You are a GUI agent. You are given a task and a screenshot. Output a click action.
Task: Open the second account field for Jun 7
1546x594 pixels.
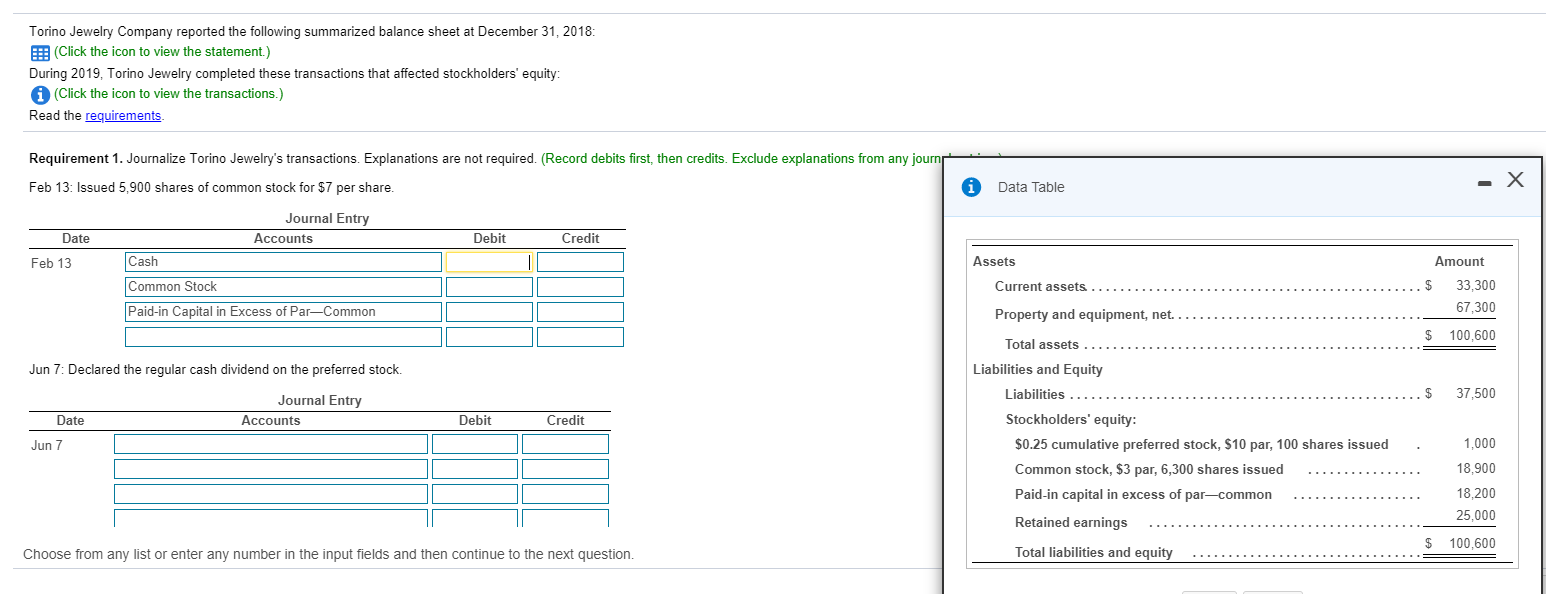271,469
